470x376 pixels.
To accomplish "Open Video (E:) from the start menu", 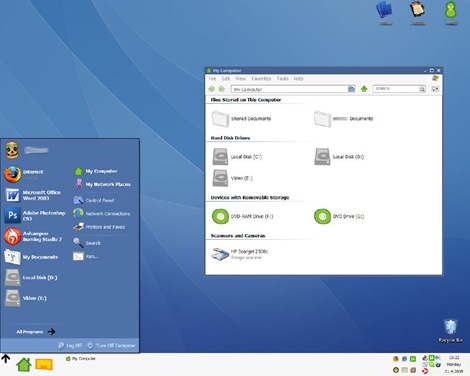I will pyautogui.click(x=26, y=298).
